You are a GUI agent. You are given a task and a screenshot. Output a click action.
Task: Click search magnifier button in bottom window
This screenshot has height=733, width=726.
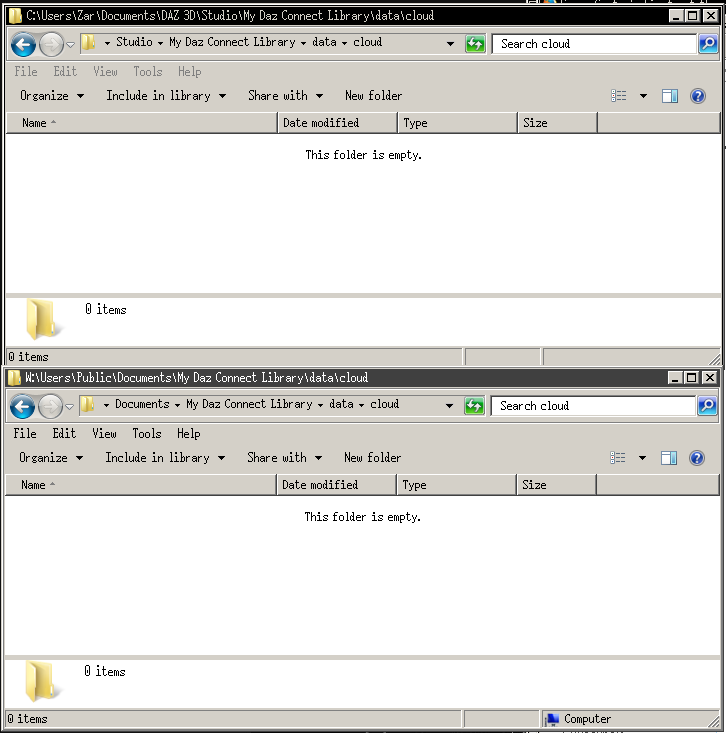707,406
